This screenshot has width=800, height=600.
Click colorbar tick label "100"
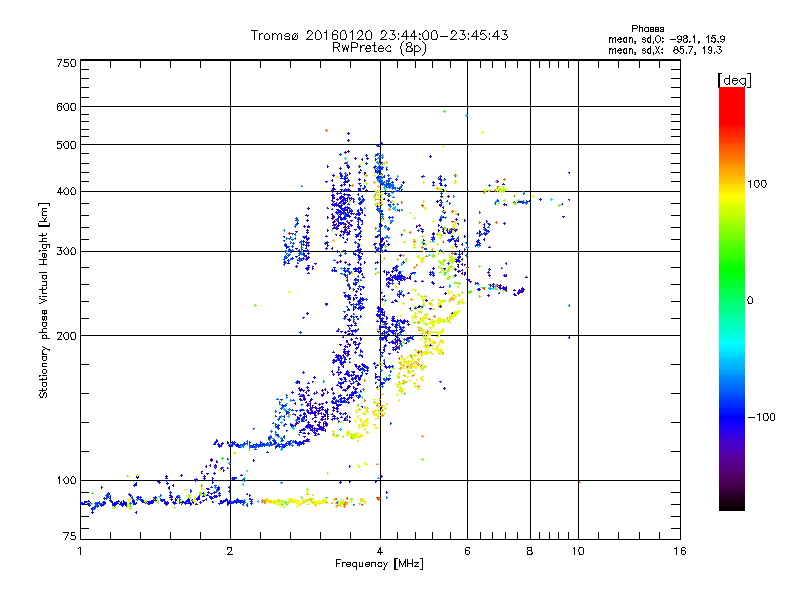757,184
